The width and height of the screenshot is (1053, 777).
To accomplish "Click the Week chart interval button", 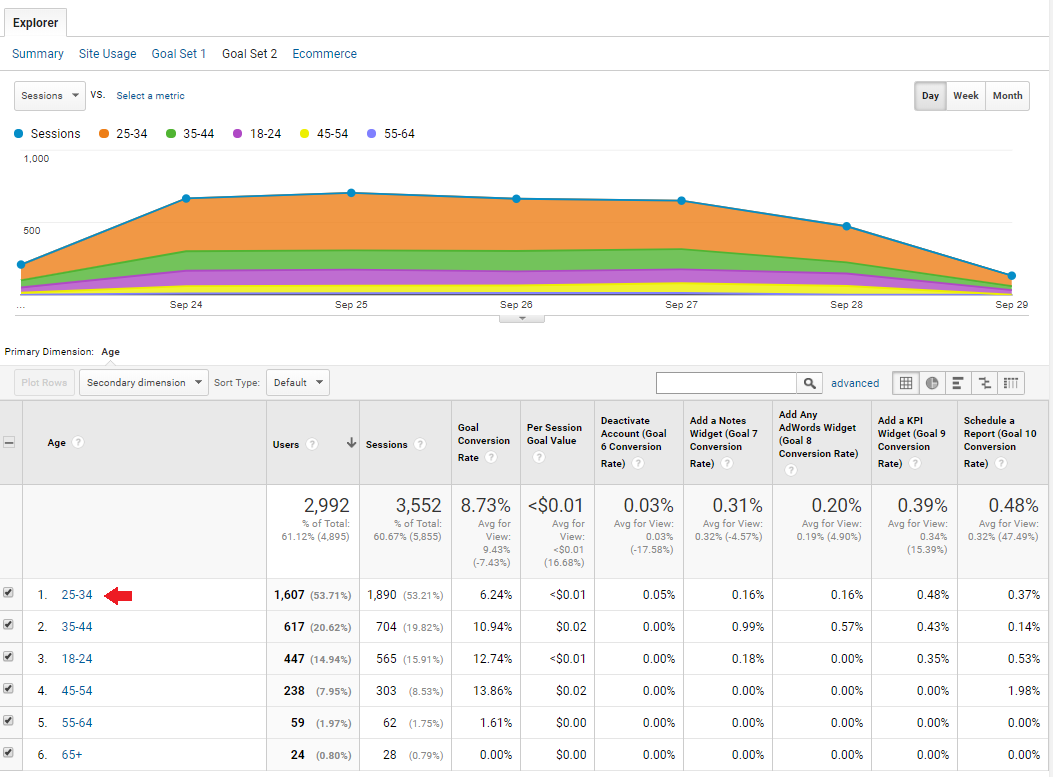I will [966, 96].
